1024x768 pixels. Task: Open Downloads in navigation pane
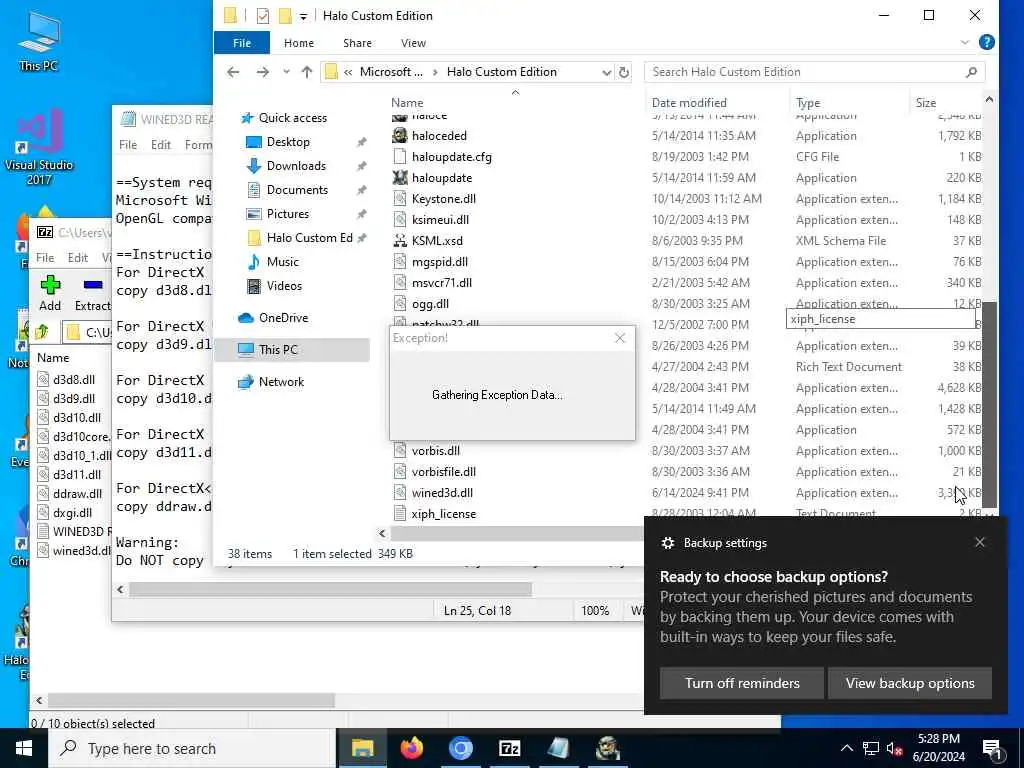tap(296, 166)
